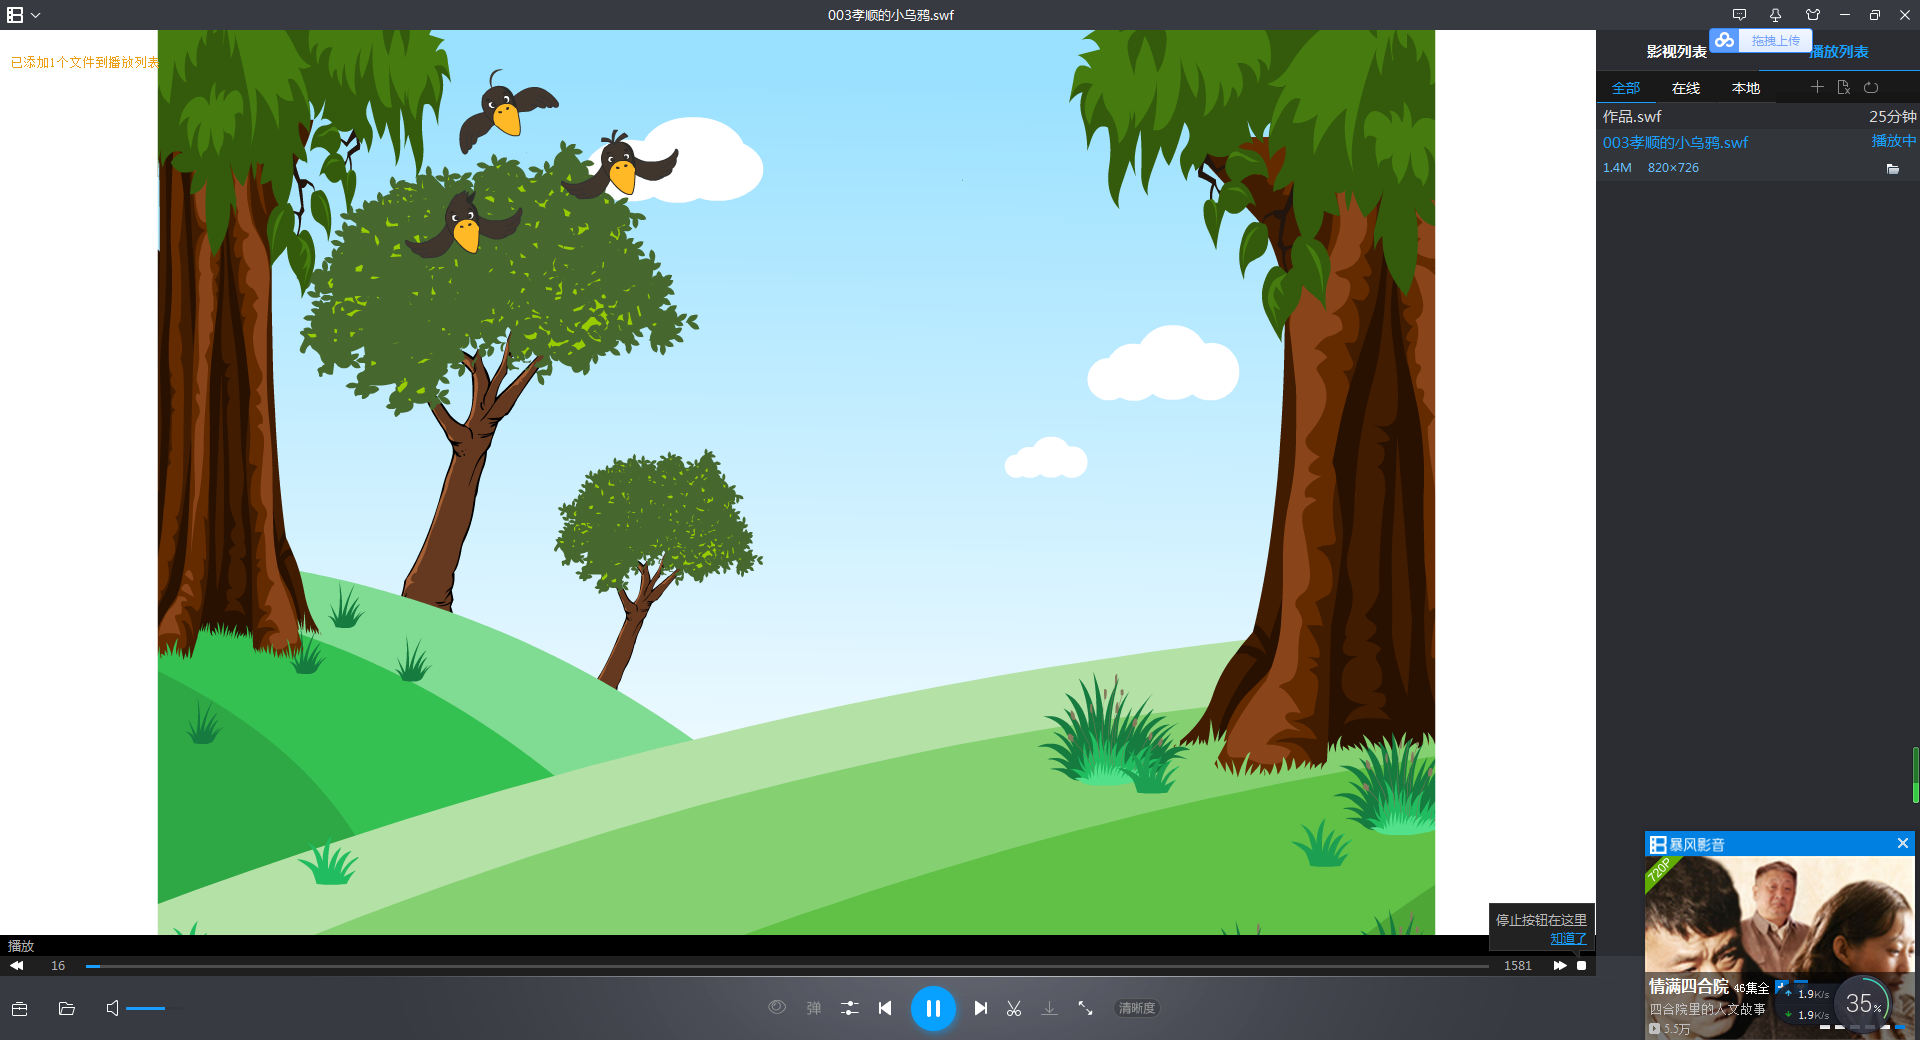Screen dimensions: 1920x1040
Task: Click the 35% speed indicator circle
Action: 1862,1003
